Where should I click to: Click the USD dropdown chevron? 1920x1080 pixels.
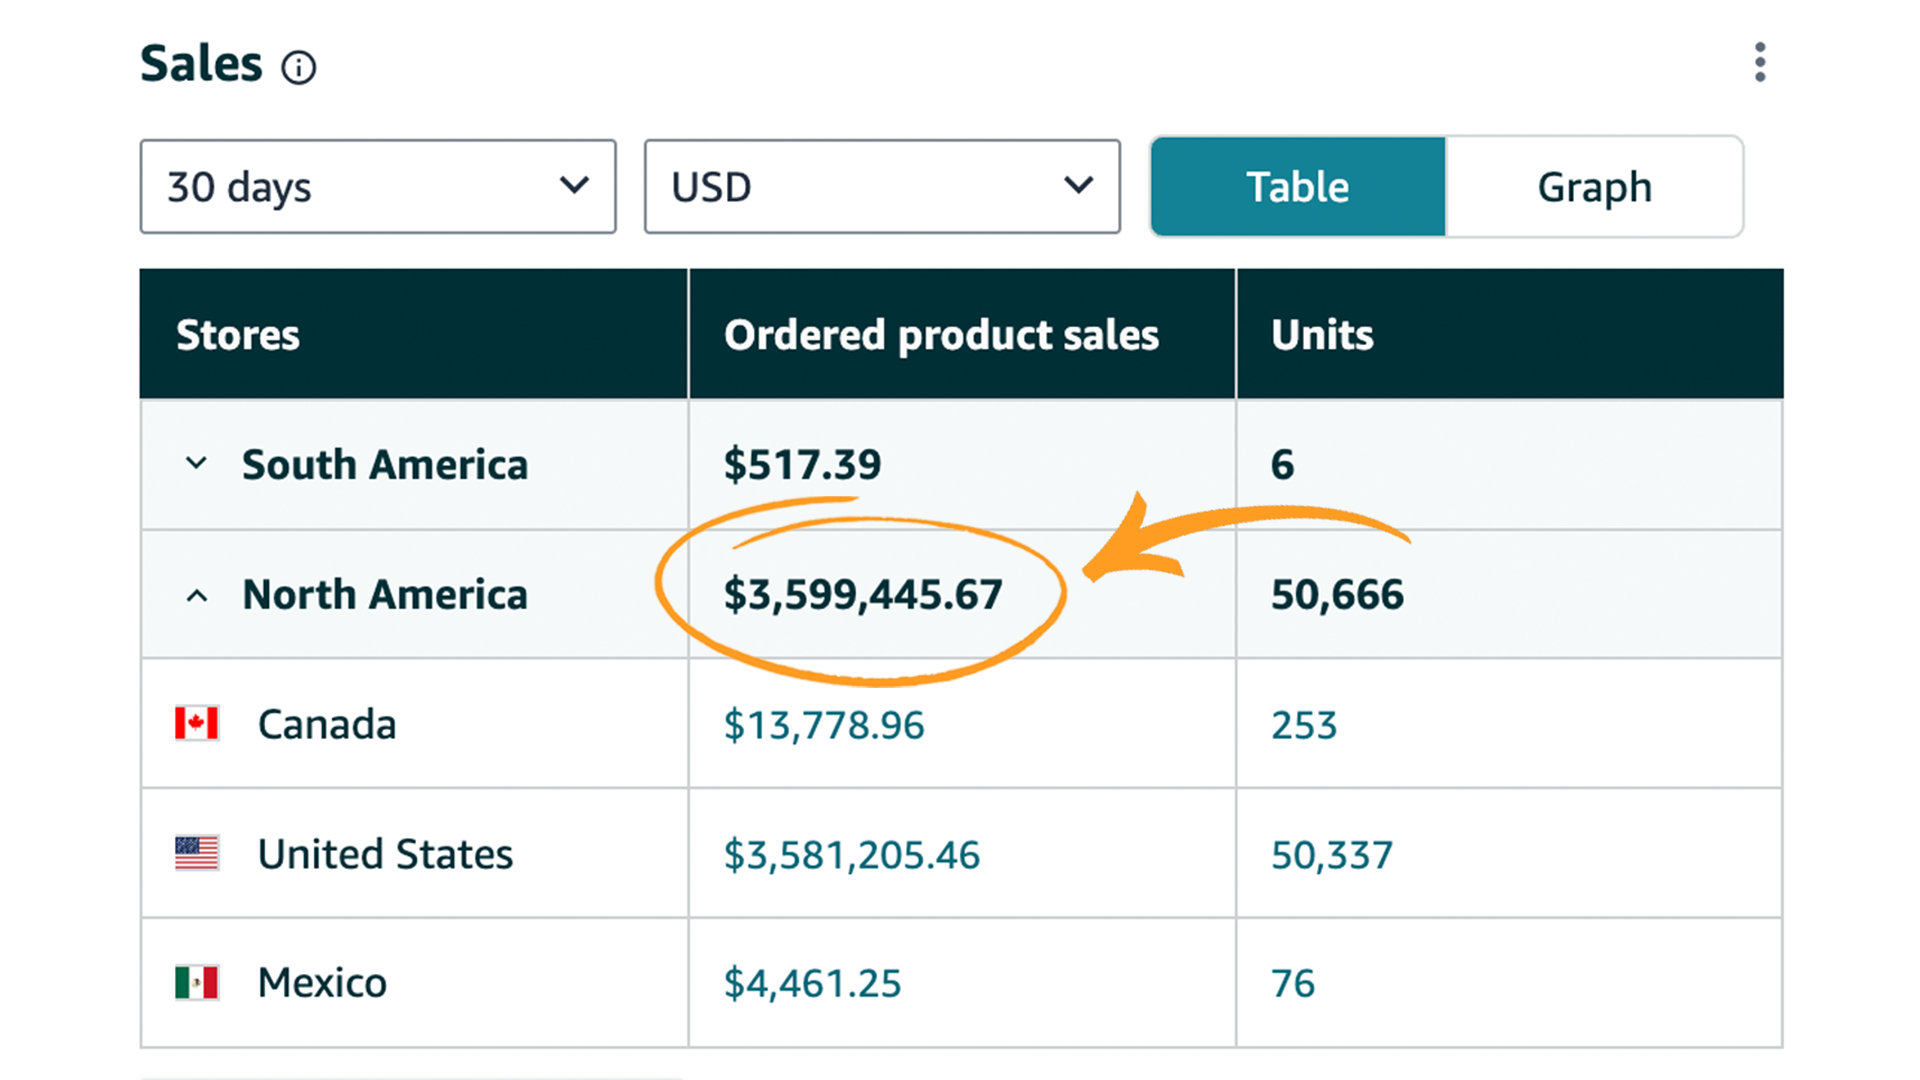pos(1078,186)
